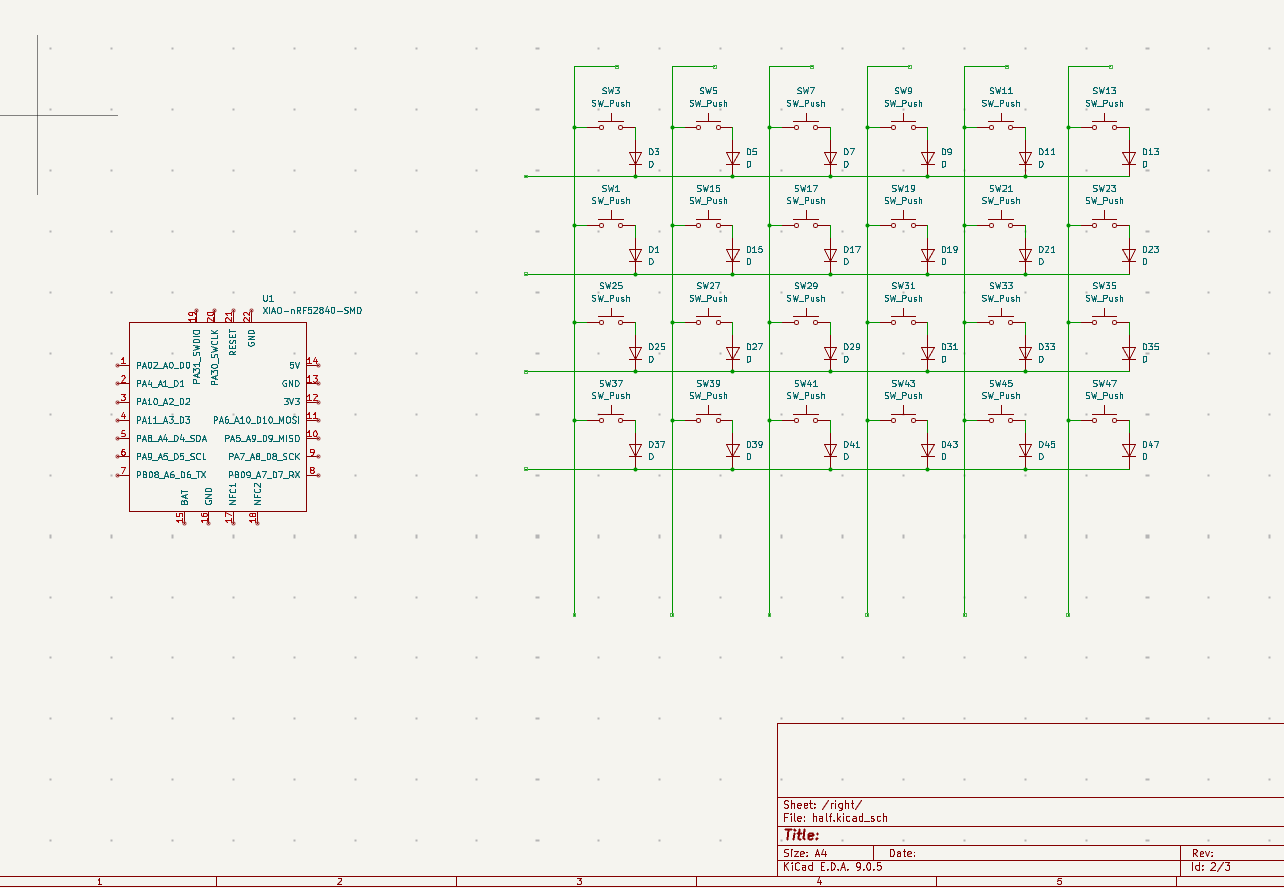Click the Sheet: /right/ text in title block
This screenshot has width=1284, height=888.
822,806
